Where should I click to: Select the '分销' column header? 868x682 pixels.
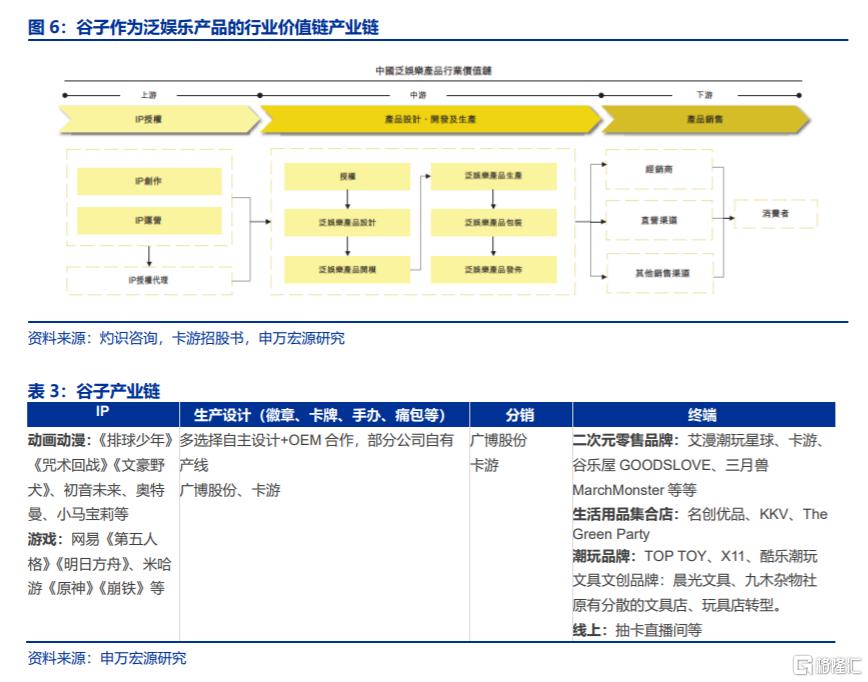520,415
